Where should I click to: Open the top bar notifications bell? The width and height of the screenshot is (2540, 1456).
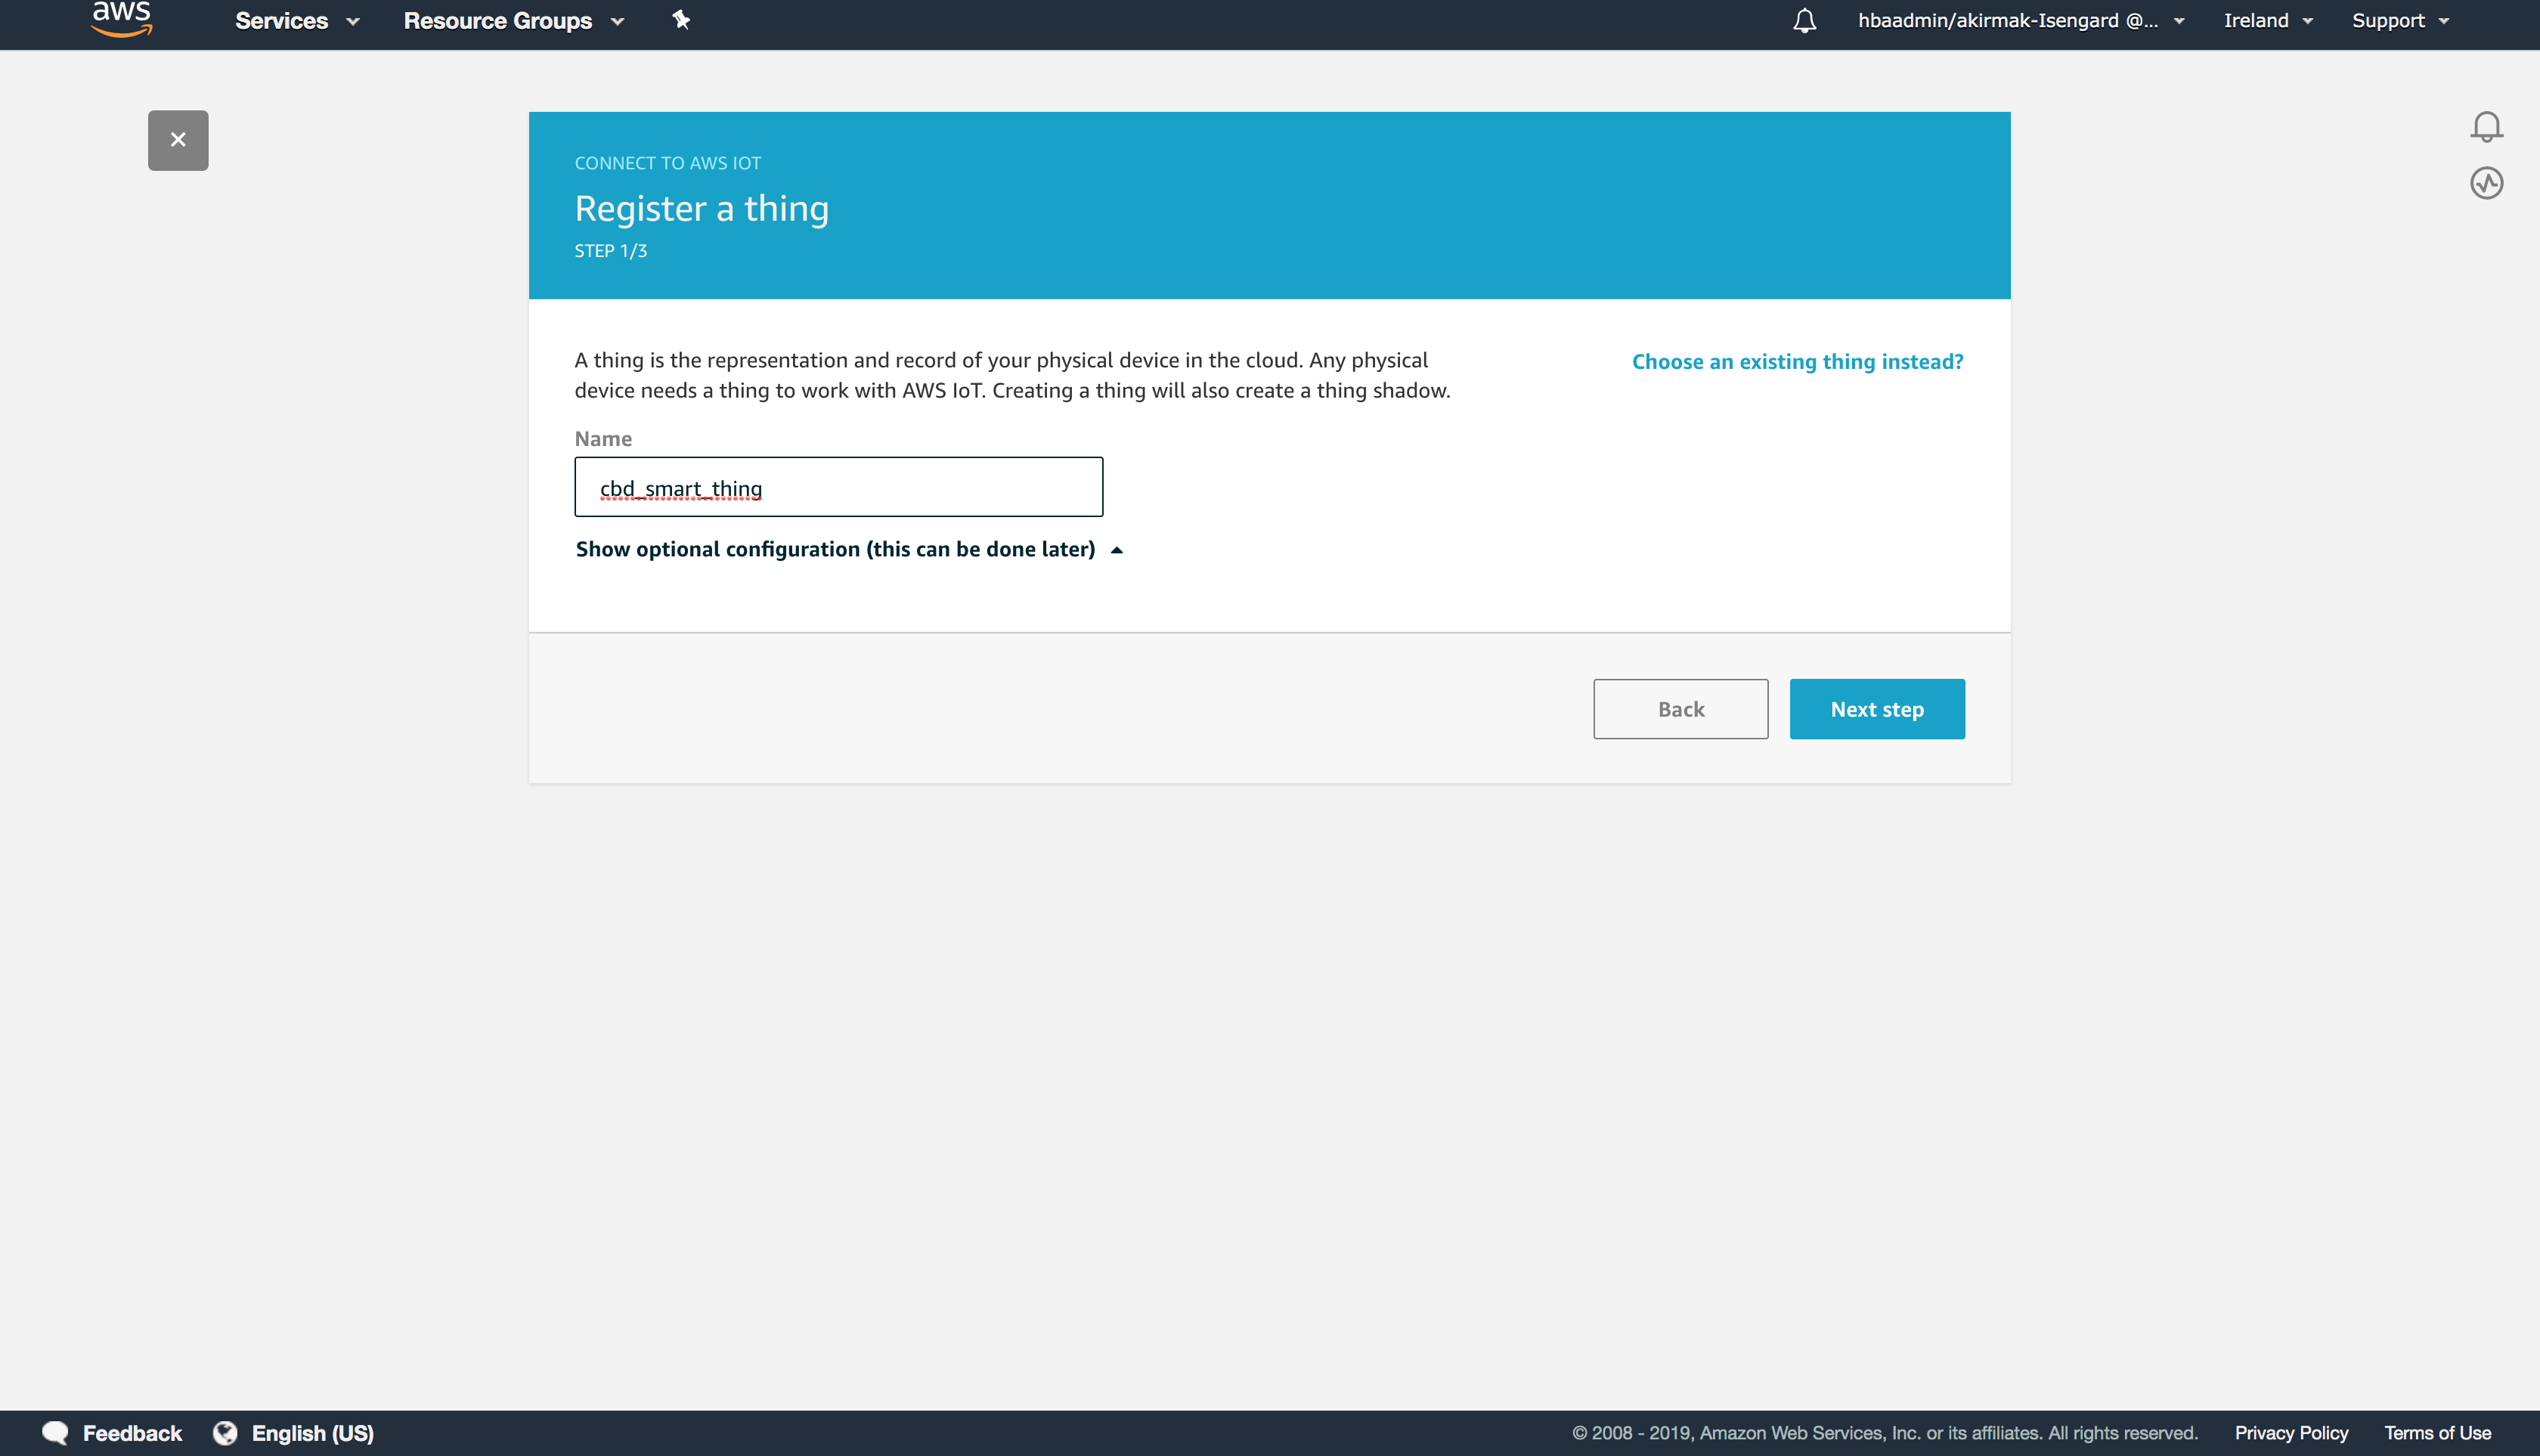[x=1804, y=21]
